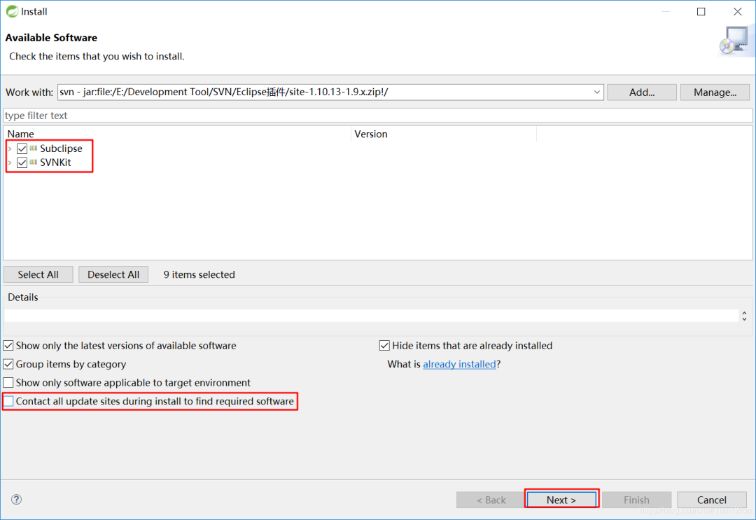The height and width of the screenshot is (520, 756).
Task: Click the Details label
Action: pos(23,297)
